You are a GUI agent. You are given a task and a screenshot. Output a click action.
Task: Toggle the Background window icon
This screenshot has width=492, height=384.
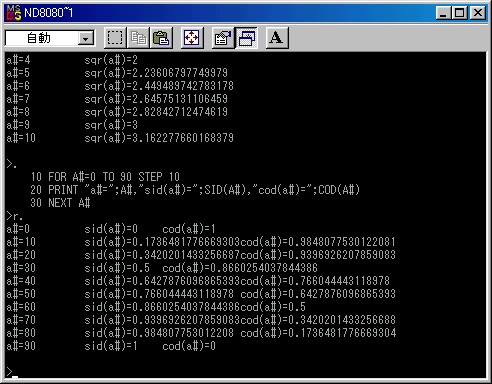click(x=246, y=38)
